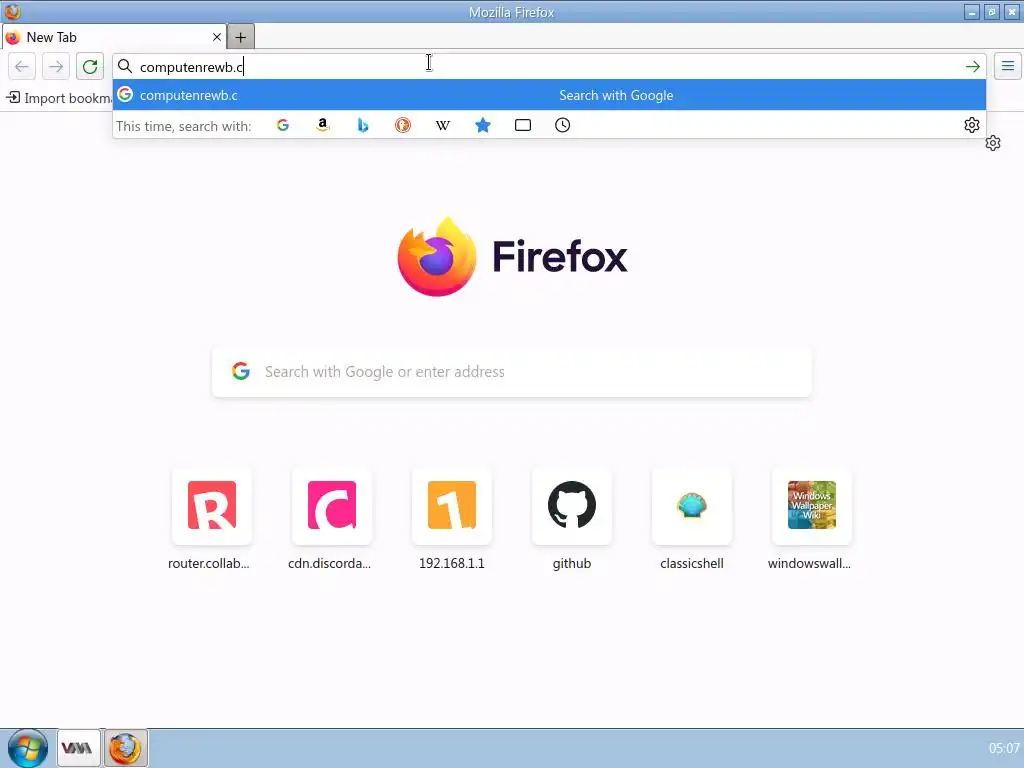Screen dimensions: 1024x768
Task: Open a new tab with plus button
Action: click(x=240, y=37)
